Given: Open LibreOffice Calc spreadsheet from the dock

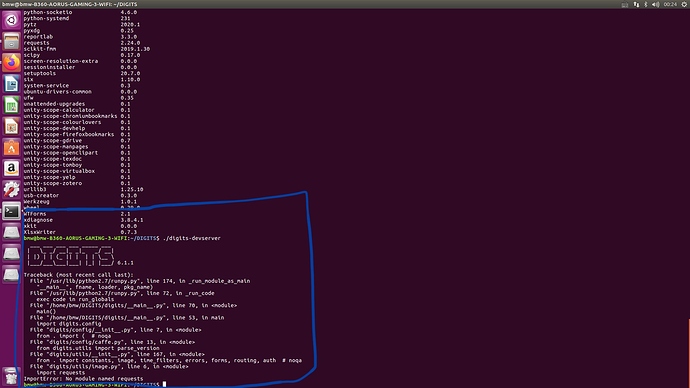Looking at the screenshot, I should tap(11, 105).
